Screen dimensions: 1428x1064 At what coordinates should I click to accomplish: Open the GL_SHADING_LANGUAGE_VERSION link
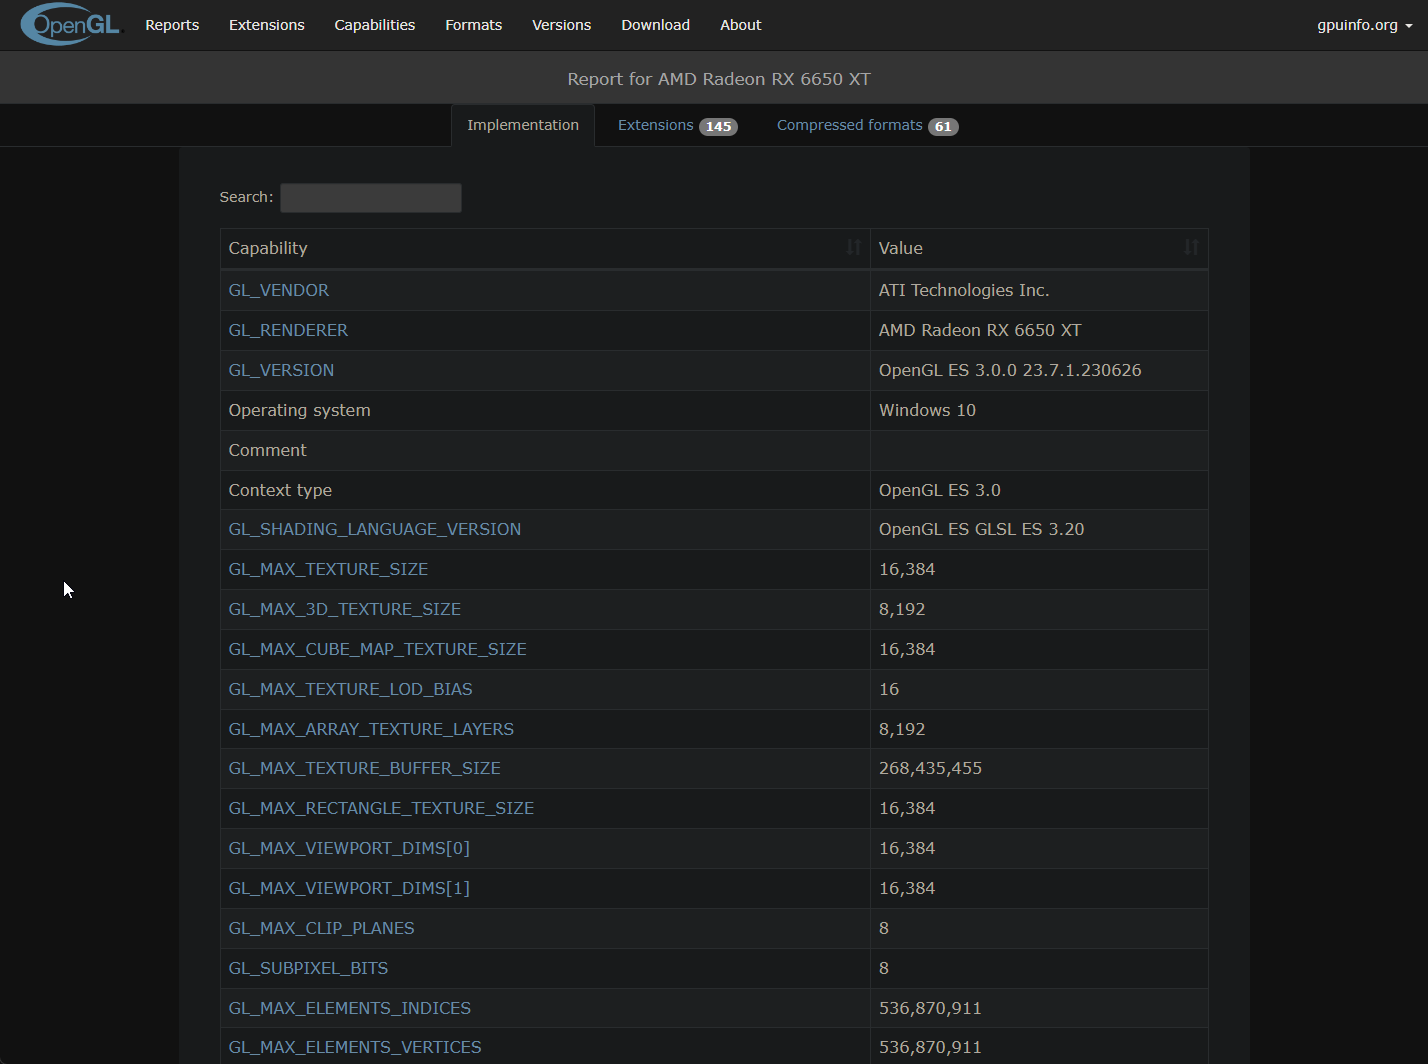375,529
